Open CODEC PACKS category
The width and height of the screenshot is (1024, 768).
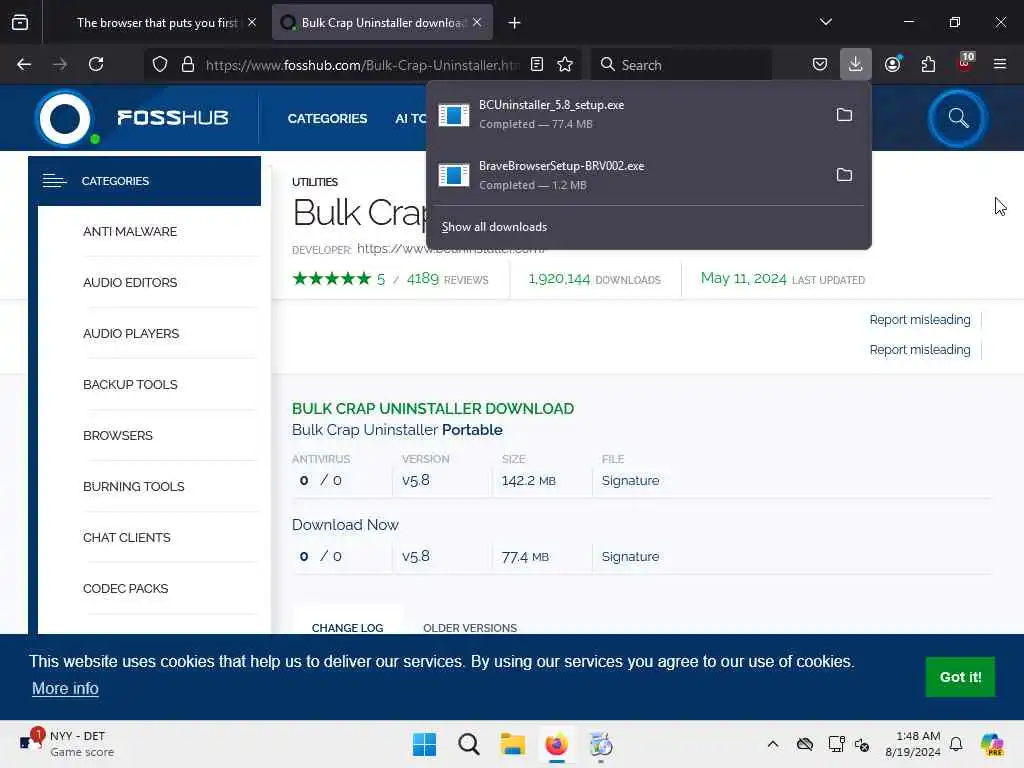click(125, 588)
